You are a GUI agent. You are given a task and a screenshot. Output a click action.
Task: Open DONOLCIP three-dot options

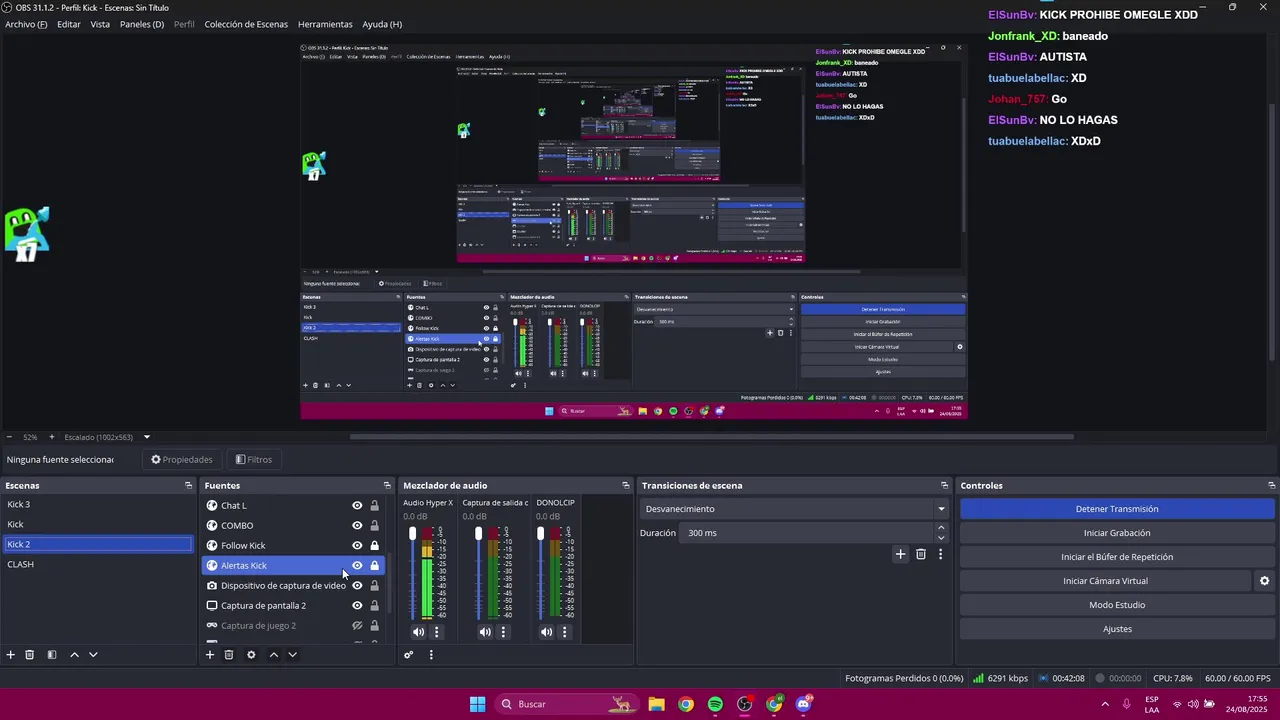tap(564, 632)
